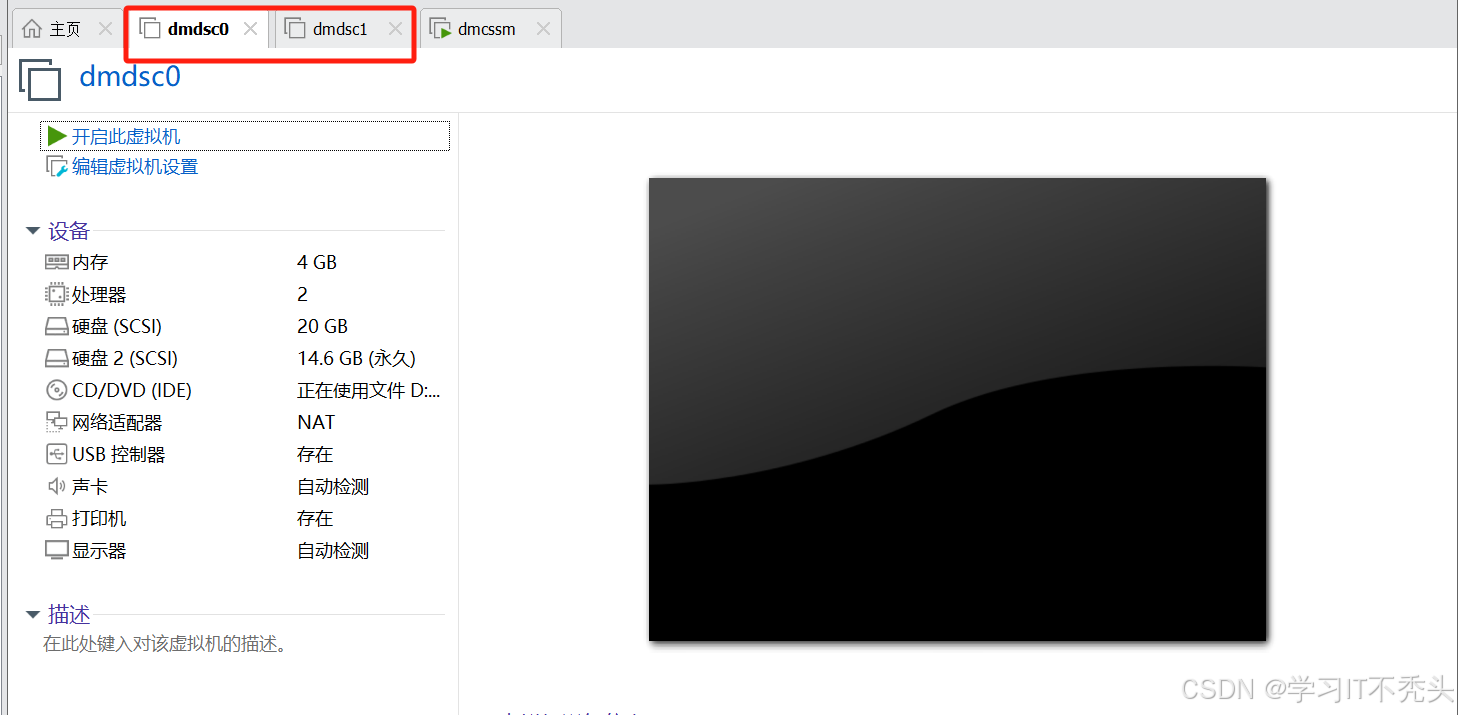Click the 14.6 GB (永久) value

pyautogui.click(x=357, y=358)
